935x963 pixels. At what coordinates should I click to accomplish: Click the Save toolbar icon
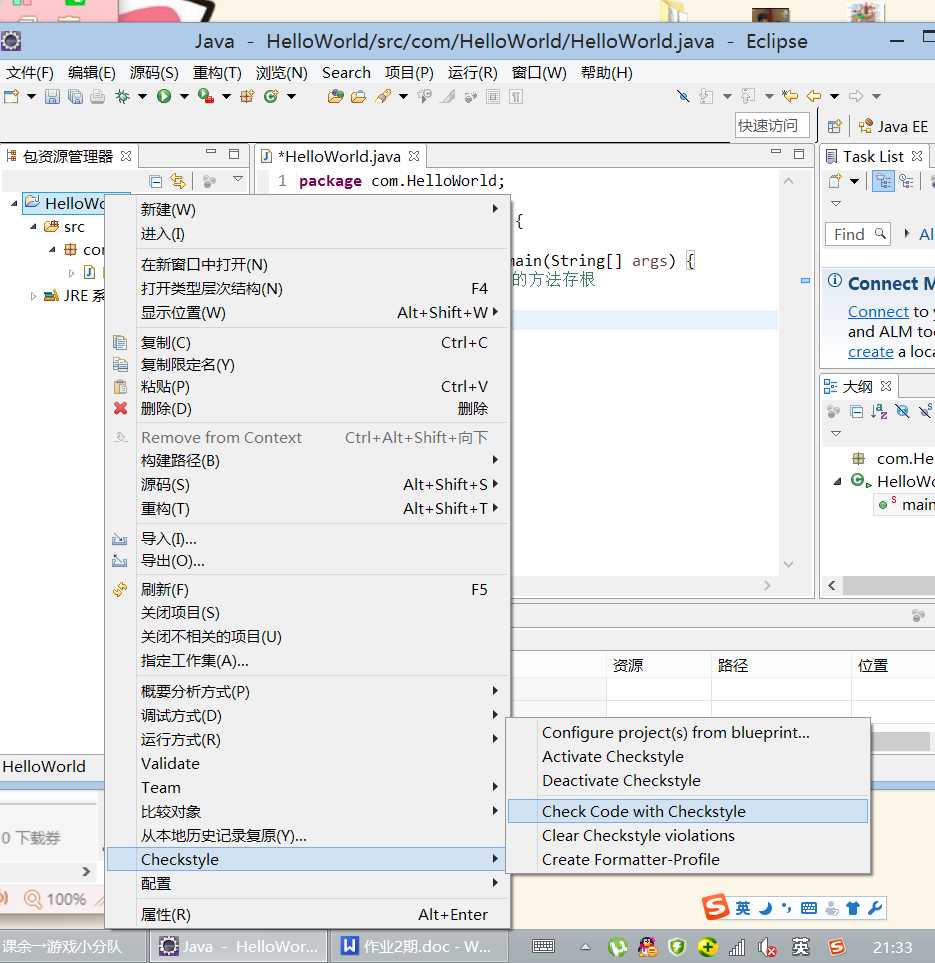[x=52, y=96]
